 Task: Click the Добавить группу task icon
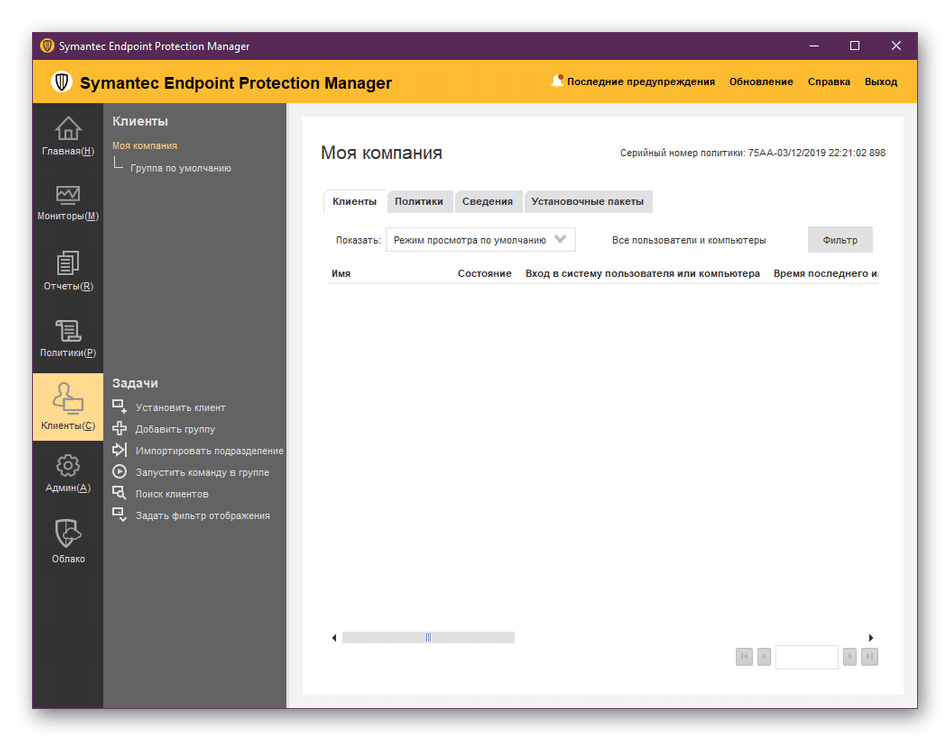[x=119, y=428]
